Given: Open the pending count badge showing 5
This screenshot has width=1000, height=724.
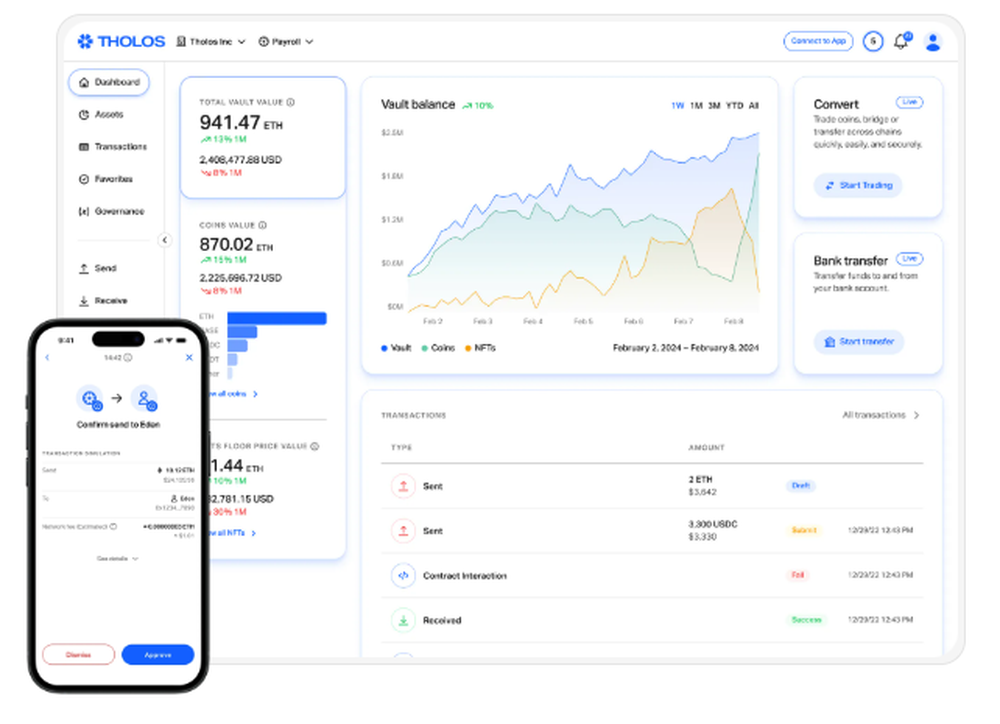Looking at the screenshot, I should pyautogui.click(x=873, y=41).
